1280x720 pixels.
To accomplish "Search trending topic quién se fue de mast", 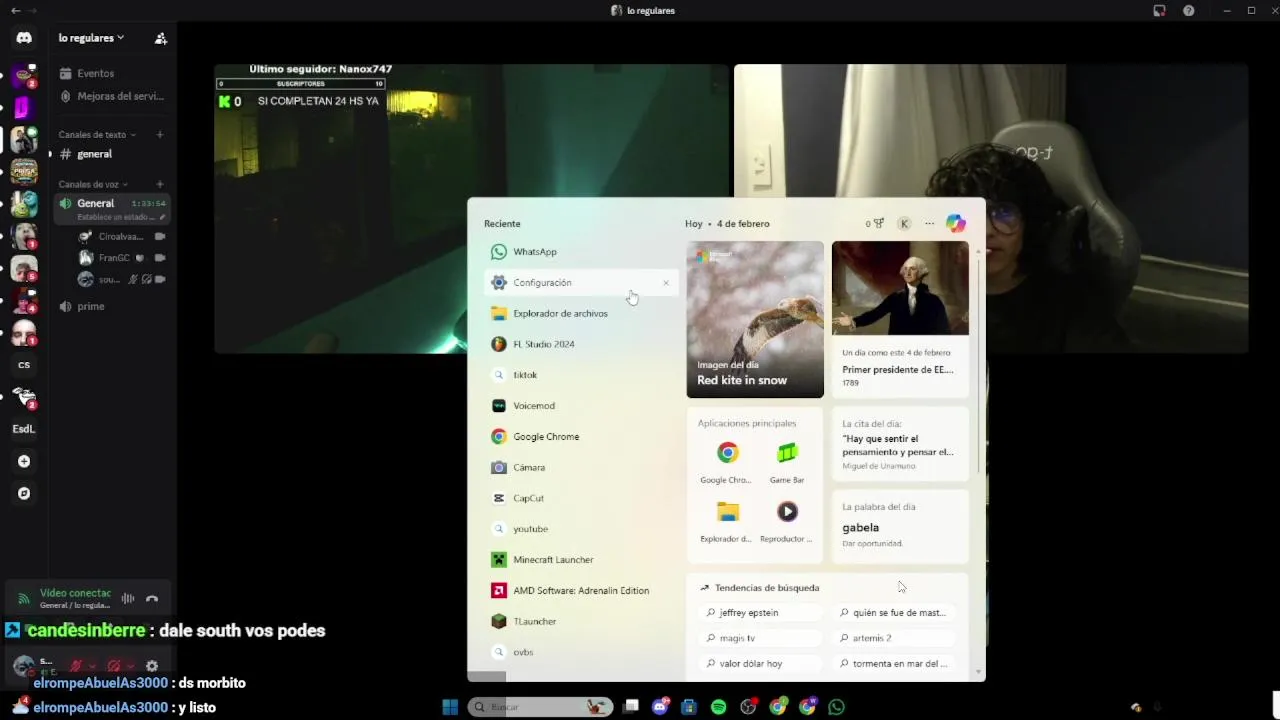I will 895,613.
